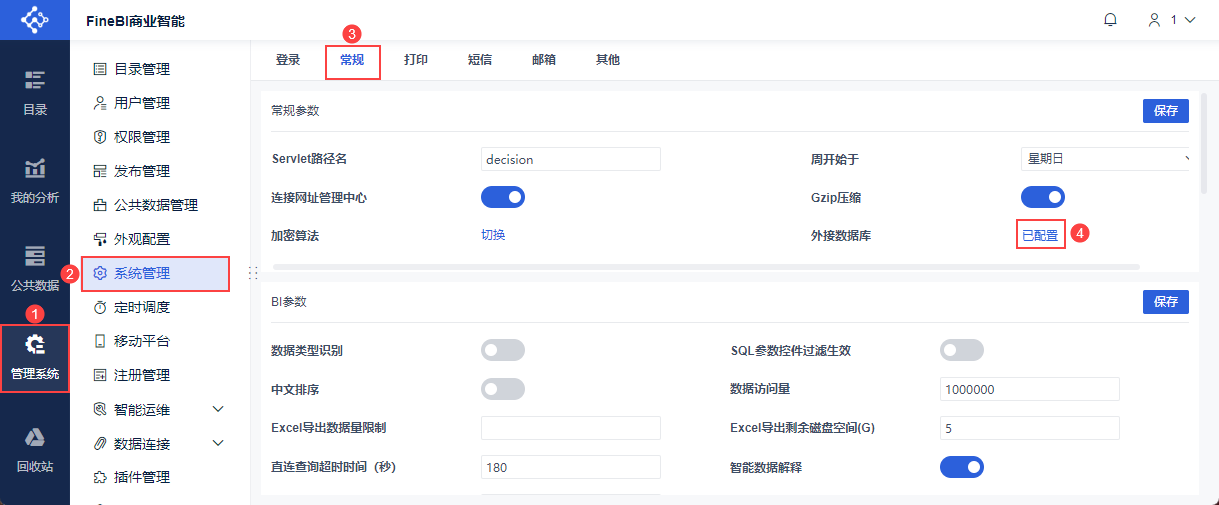Viewport: 1219px width, 505px height.
Task: Open 公共数据 in the left navigation bar
Action: pos(35,268)
